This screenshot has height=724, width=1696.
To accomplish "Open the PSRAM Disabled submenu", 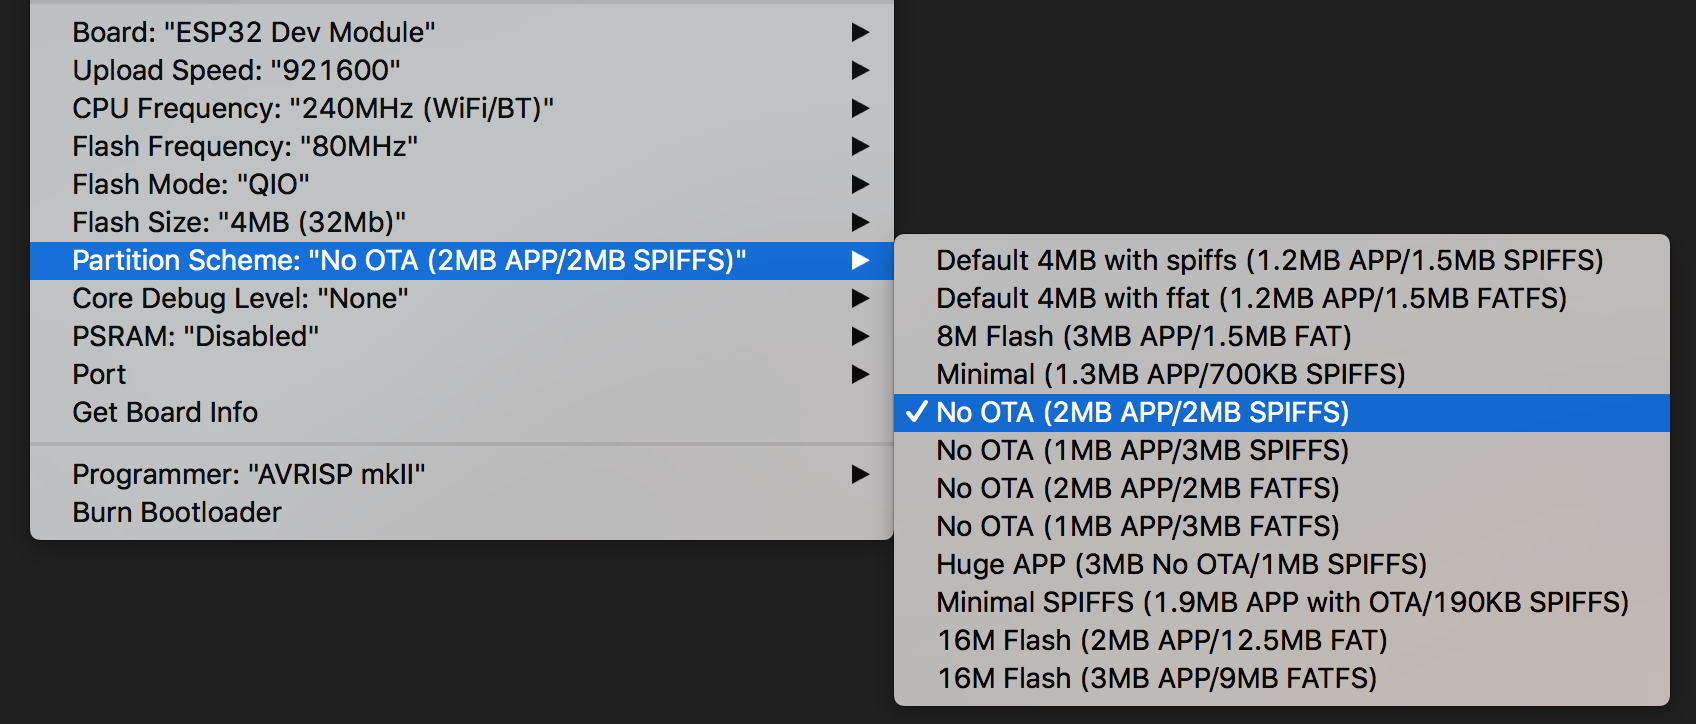I will pyautogui.click(x=196, y=336).
